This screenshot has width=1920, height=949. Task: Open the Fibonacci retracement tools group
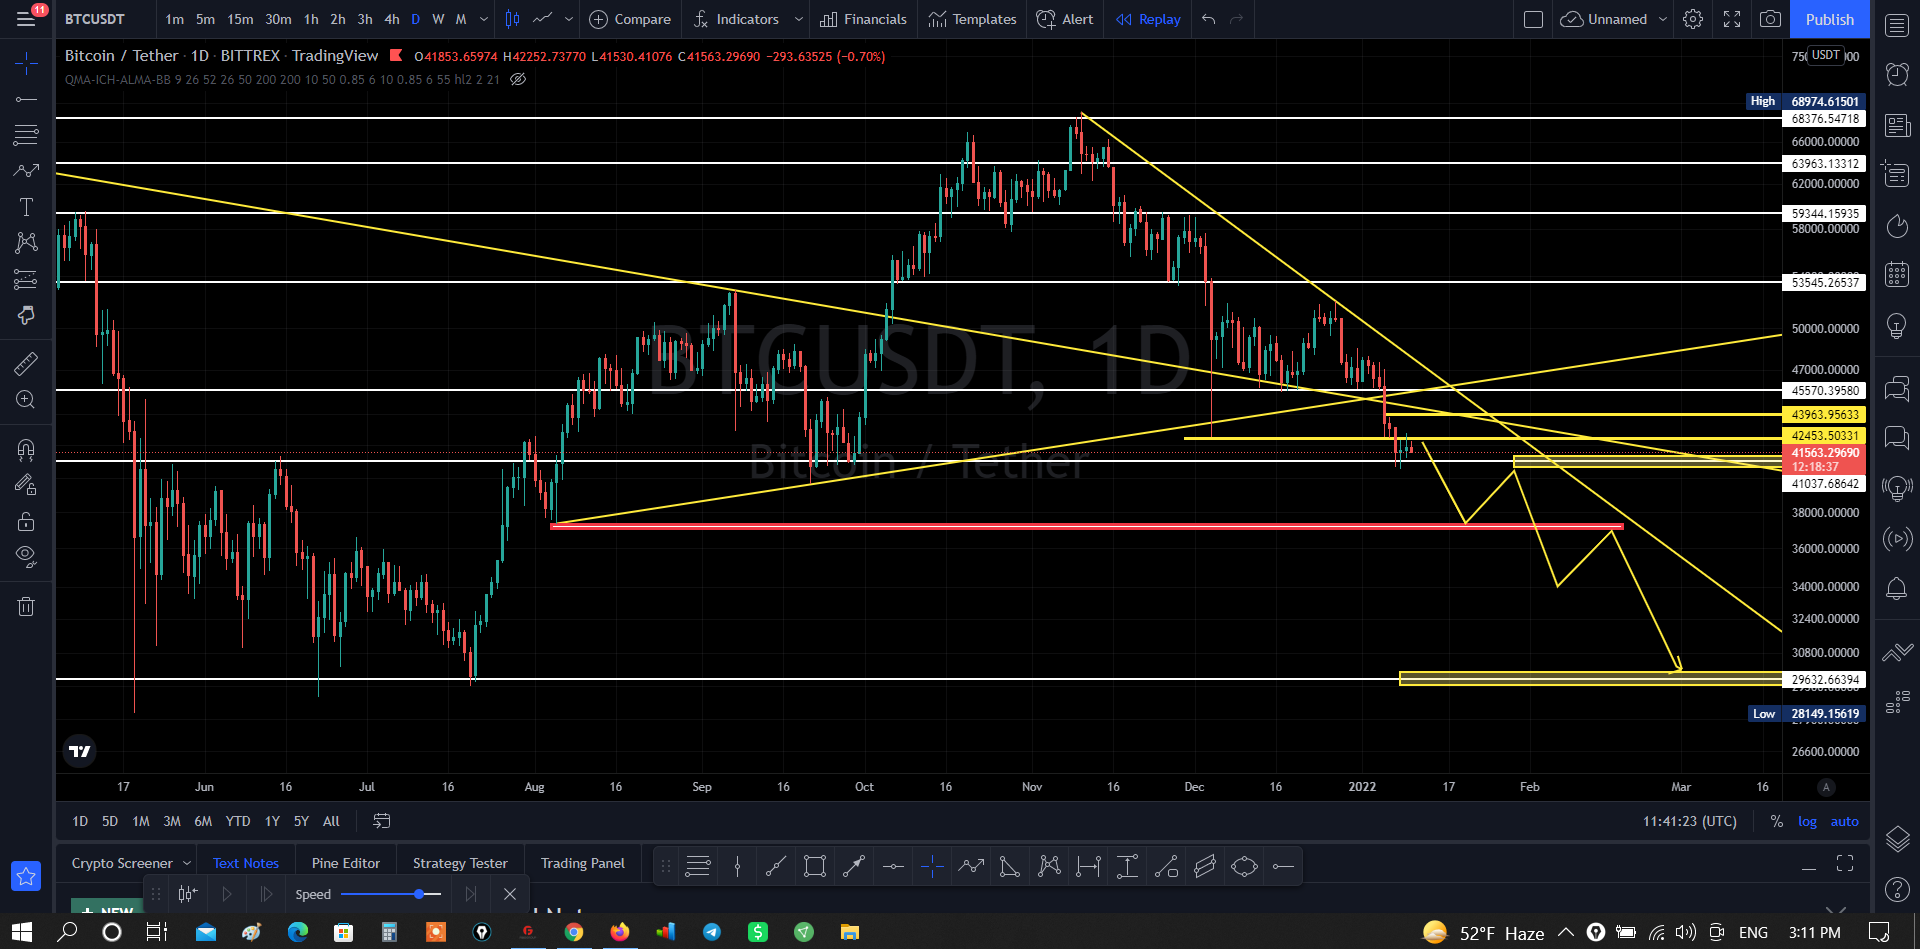pyautogui.click(x=26, y=134)
